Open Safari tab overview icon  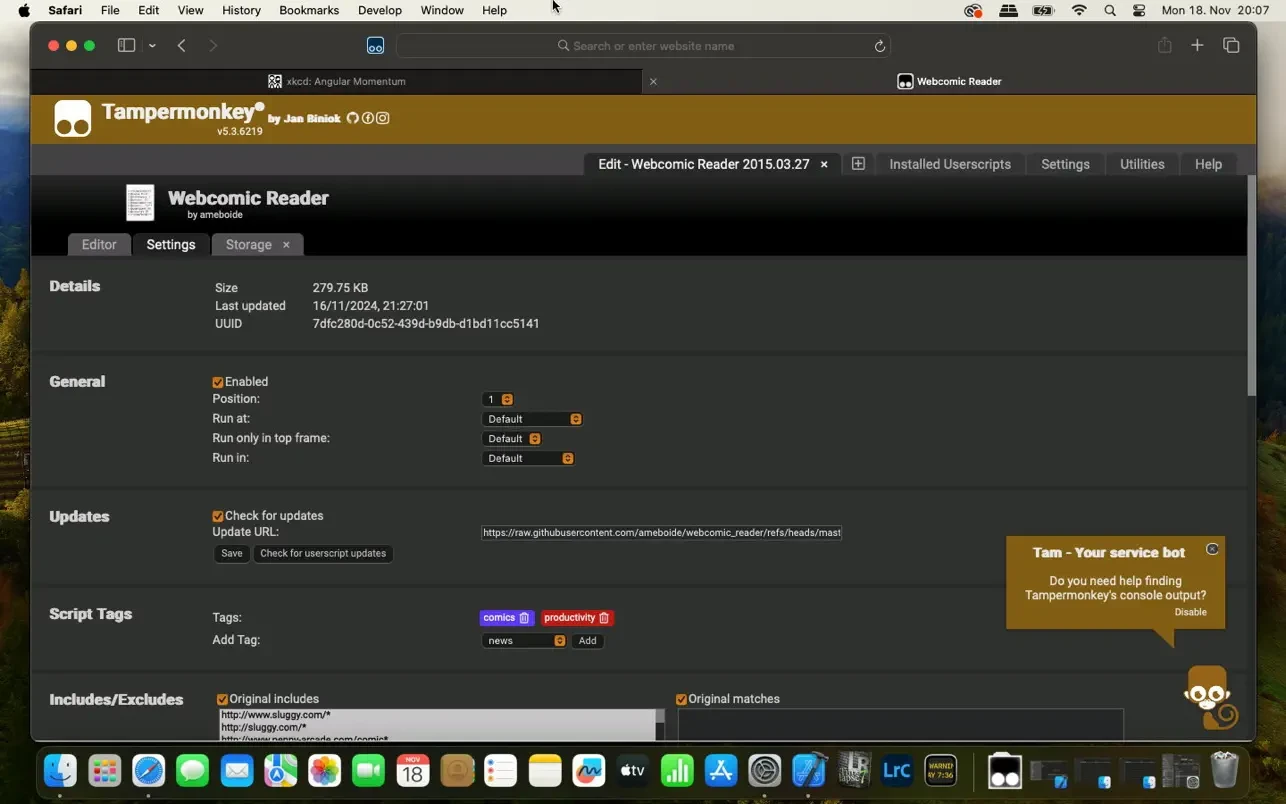click(x=1231, y=46)
